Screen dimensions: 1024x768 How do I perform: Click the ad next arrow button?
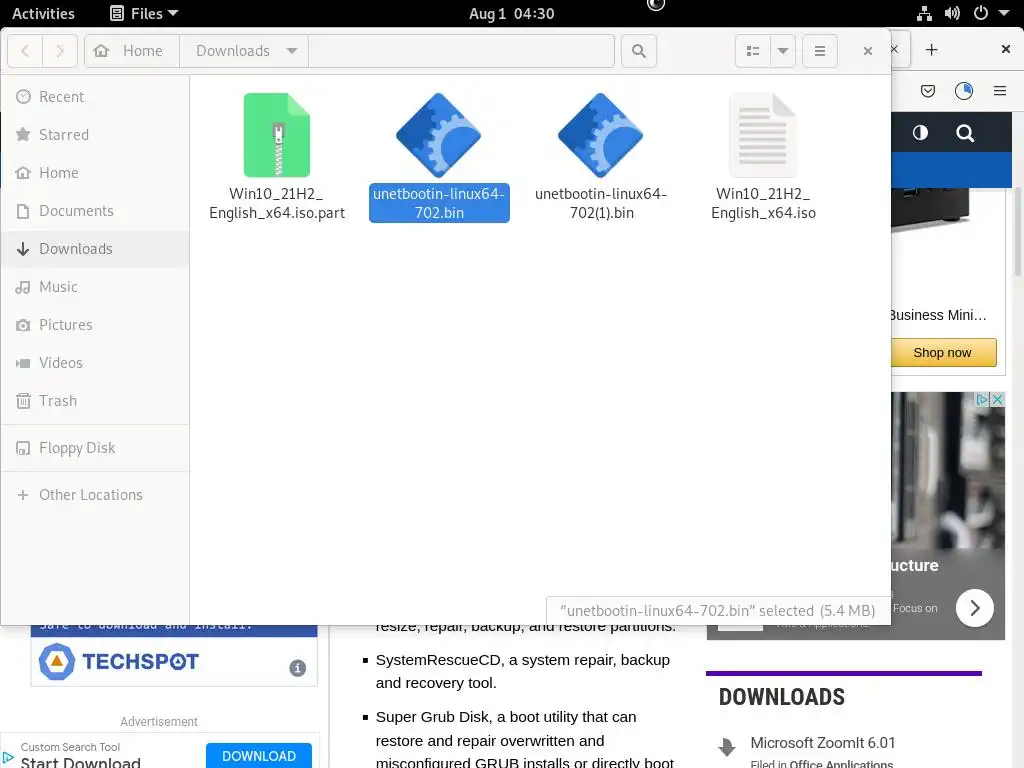[x=974, y=608]
